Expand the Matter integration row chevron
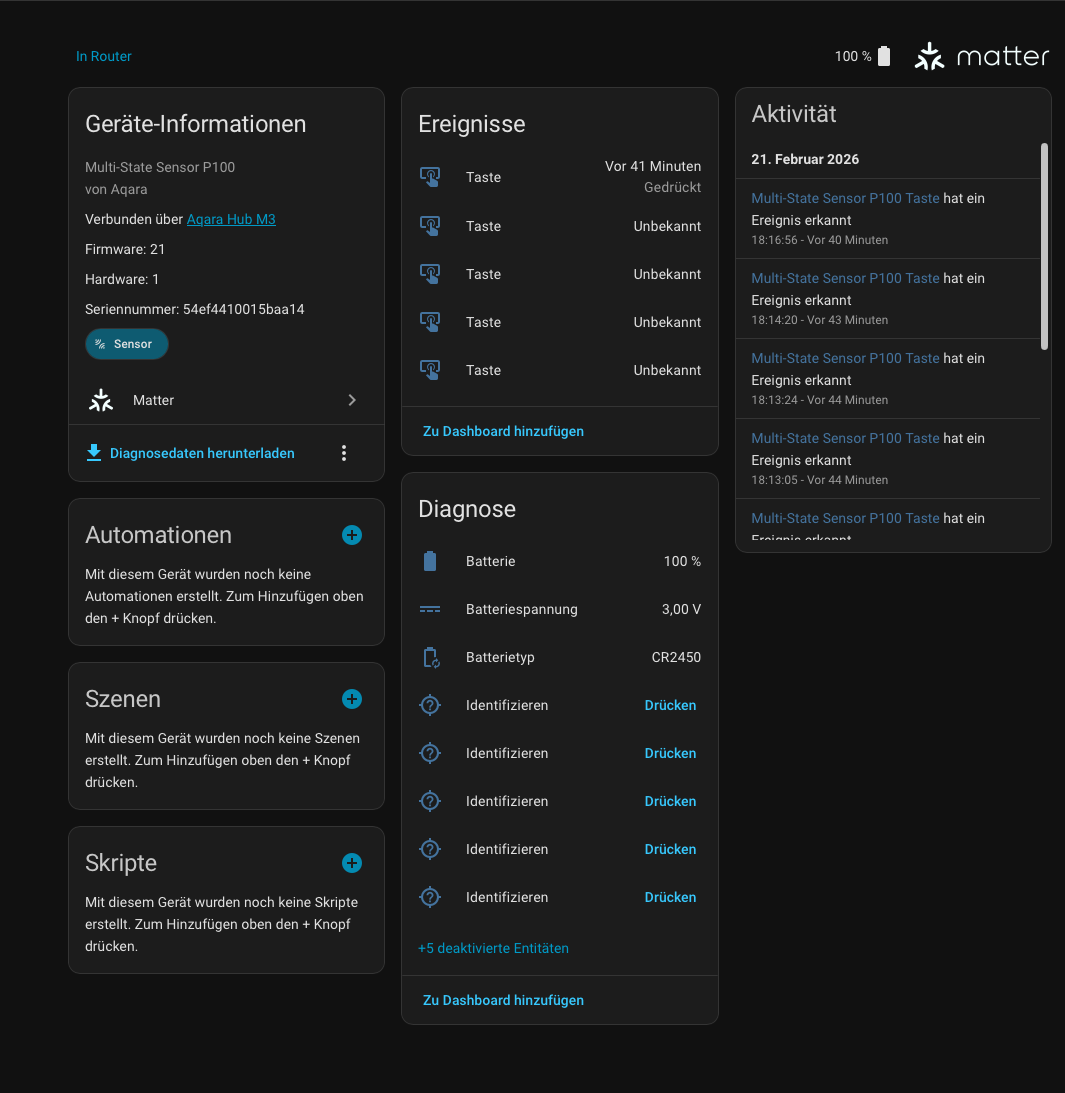The height and width of the screenshot is (1093, 1065). (x=352, y=400)
